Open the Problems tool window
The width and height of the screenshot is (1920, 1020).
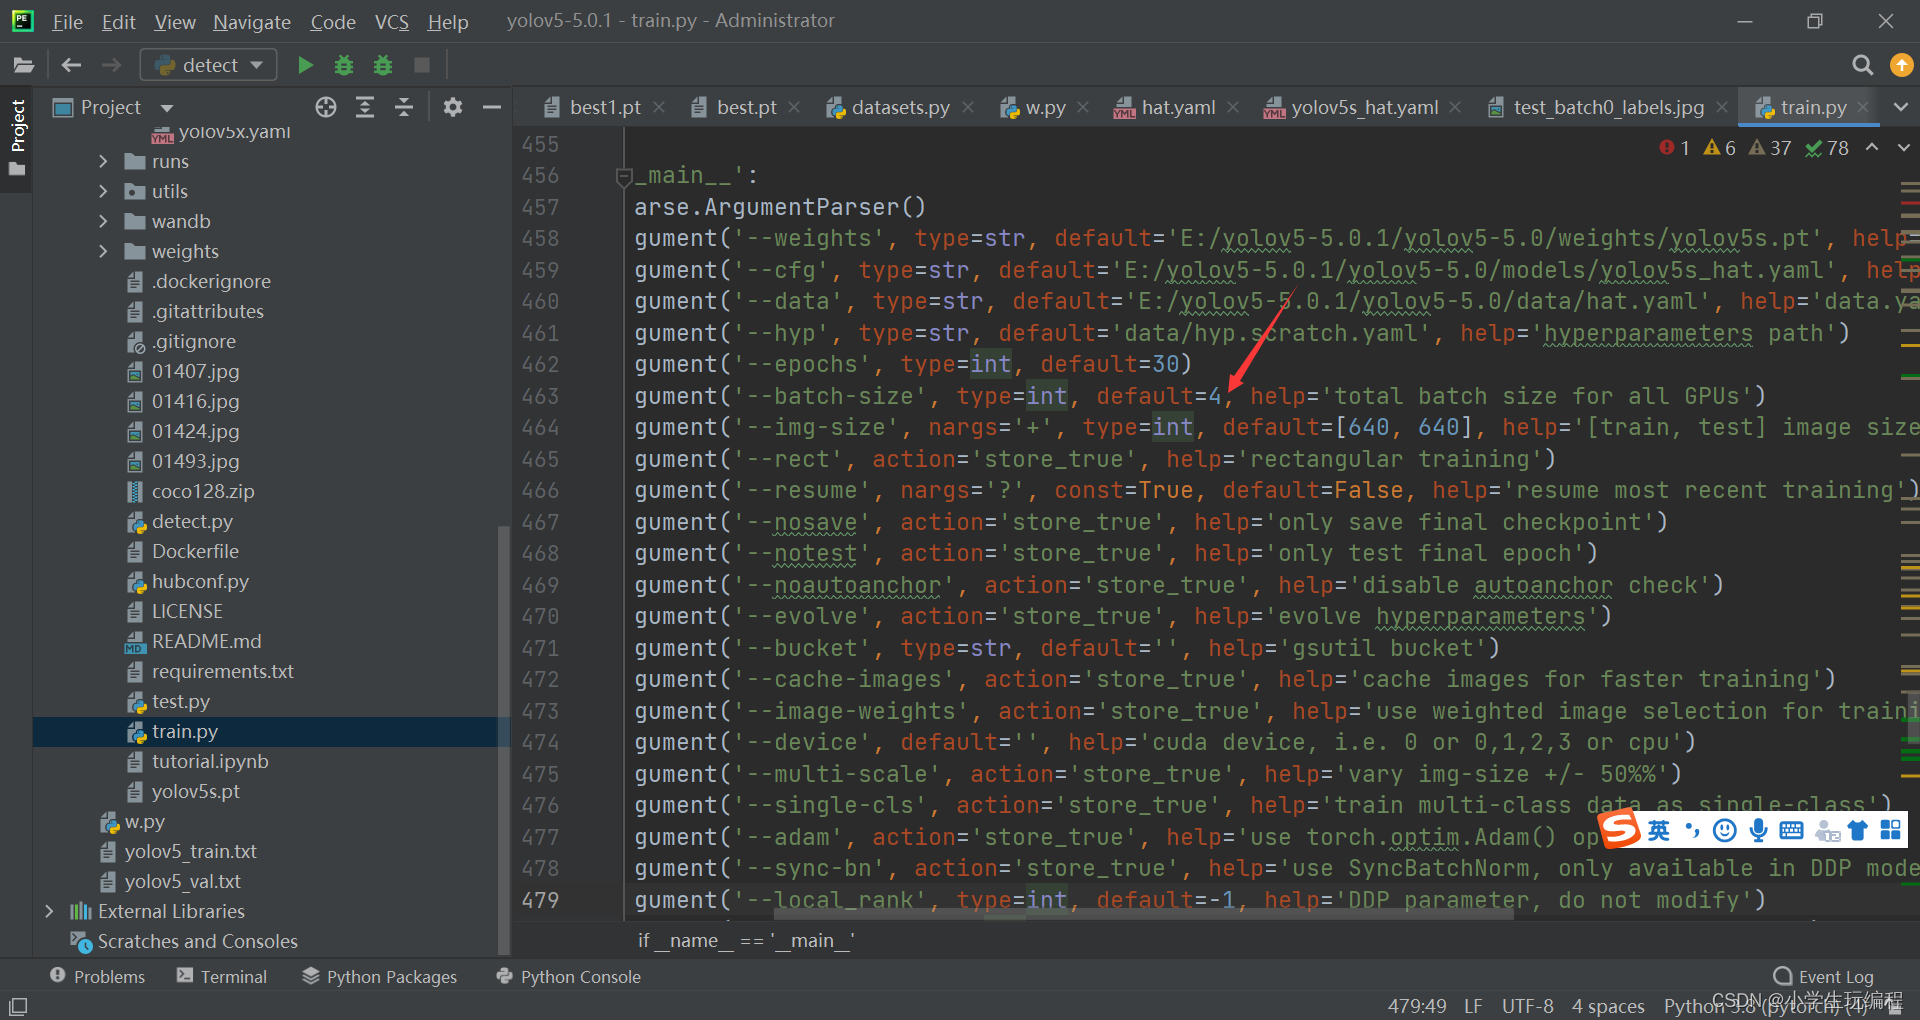pos(98,976)
